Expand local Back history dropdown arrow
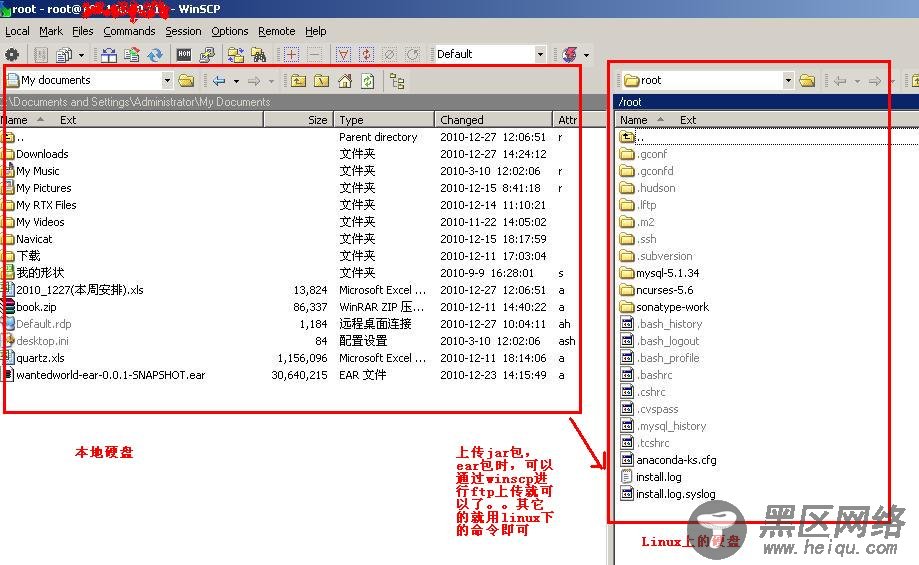The image size is (919, 565). [x=236, y=81]
